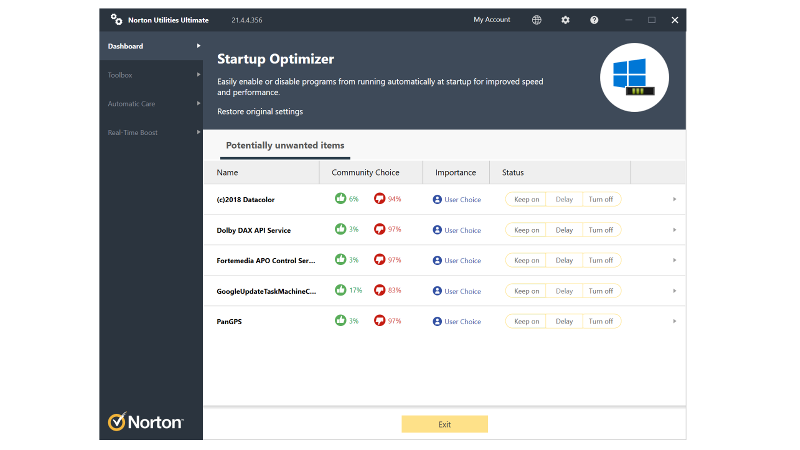Click user icon in Datacolor importance cell
Screen dimensions: 800x450
coord(437,199)
